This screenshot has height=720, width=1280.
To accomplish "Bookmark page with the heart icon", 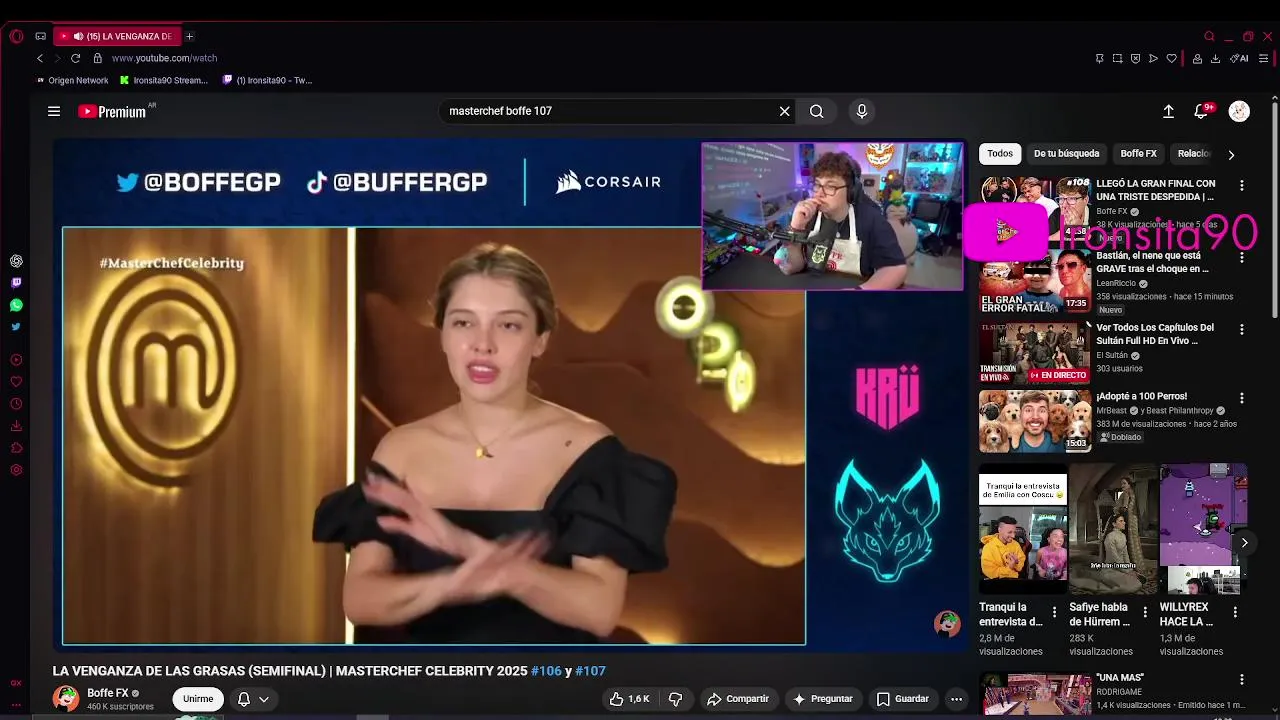I will point(1172,58).
